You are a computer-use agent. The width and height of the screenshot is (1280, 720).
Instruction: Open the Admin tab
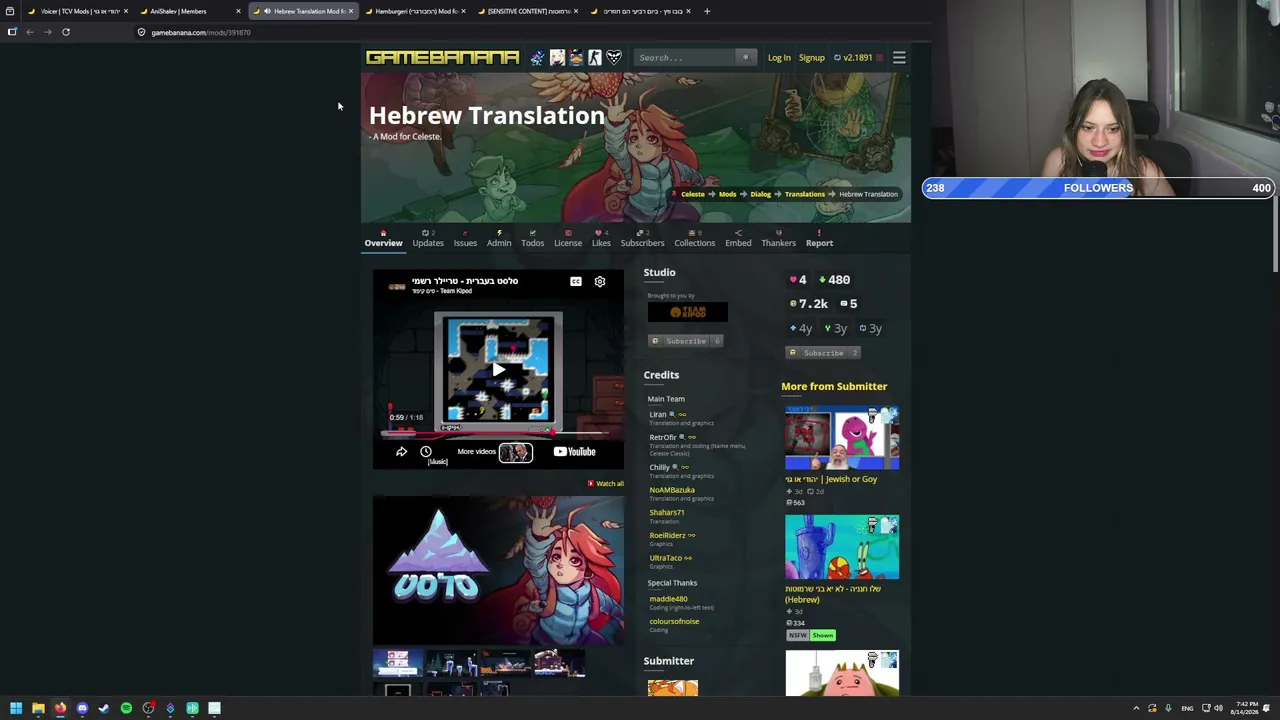tap(499, 239)
